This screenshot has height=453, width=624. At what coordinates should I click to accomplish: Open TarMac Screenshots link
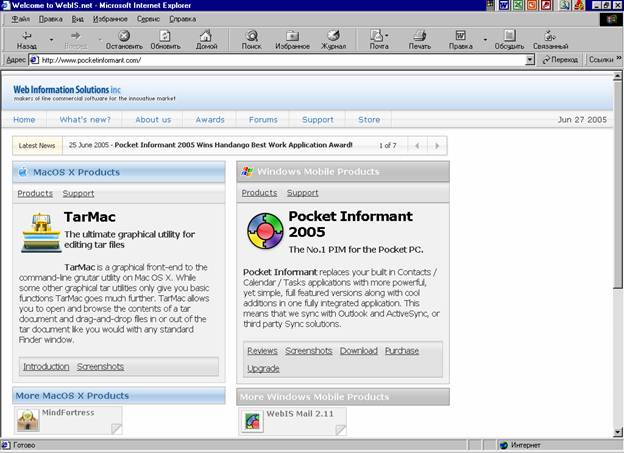coord(100,367)
